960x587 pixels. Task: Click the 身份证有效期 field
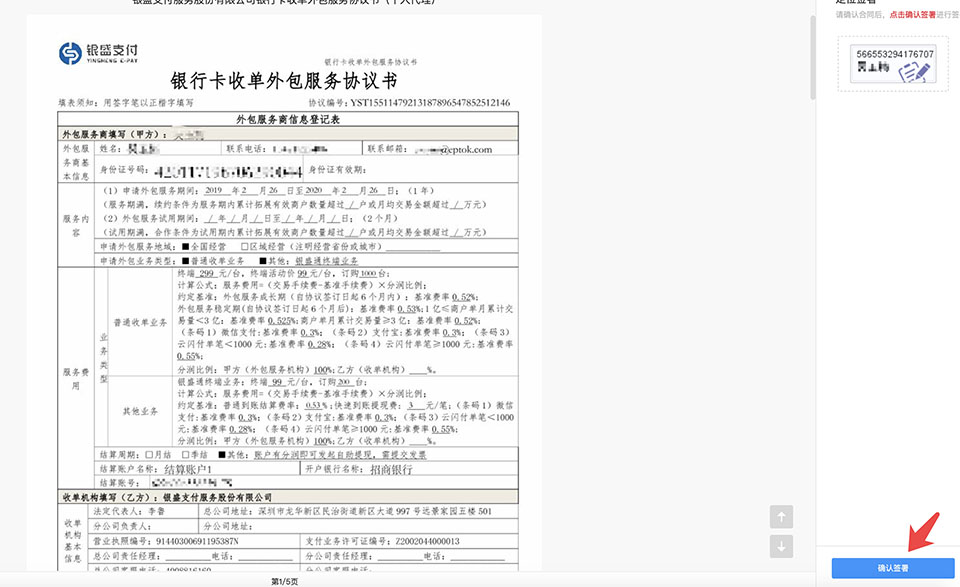click(x=411, y=170)
